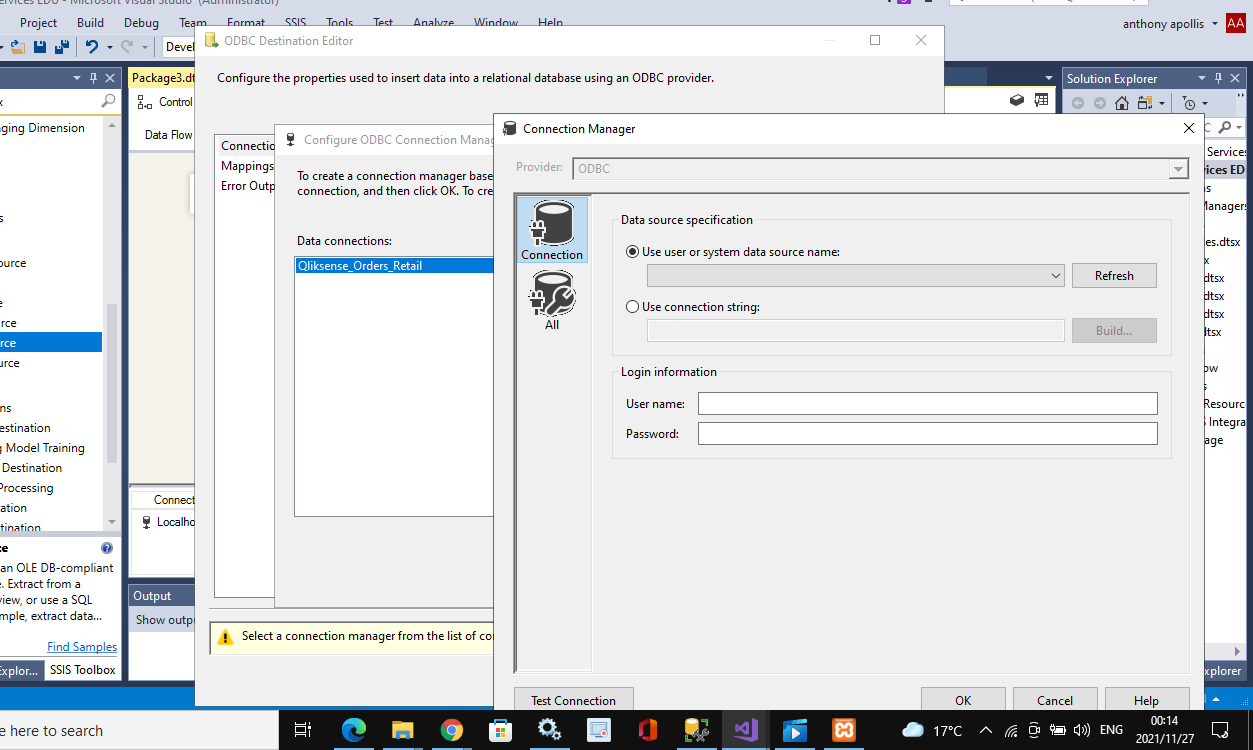This screenshot has height=750, width=1253.
Task: Switch to the Data Flow tab
Action: tap(168, 134)
